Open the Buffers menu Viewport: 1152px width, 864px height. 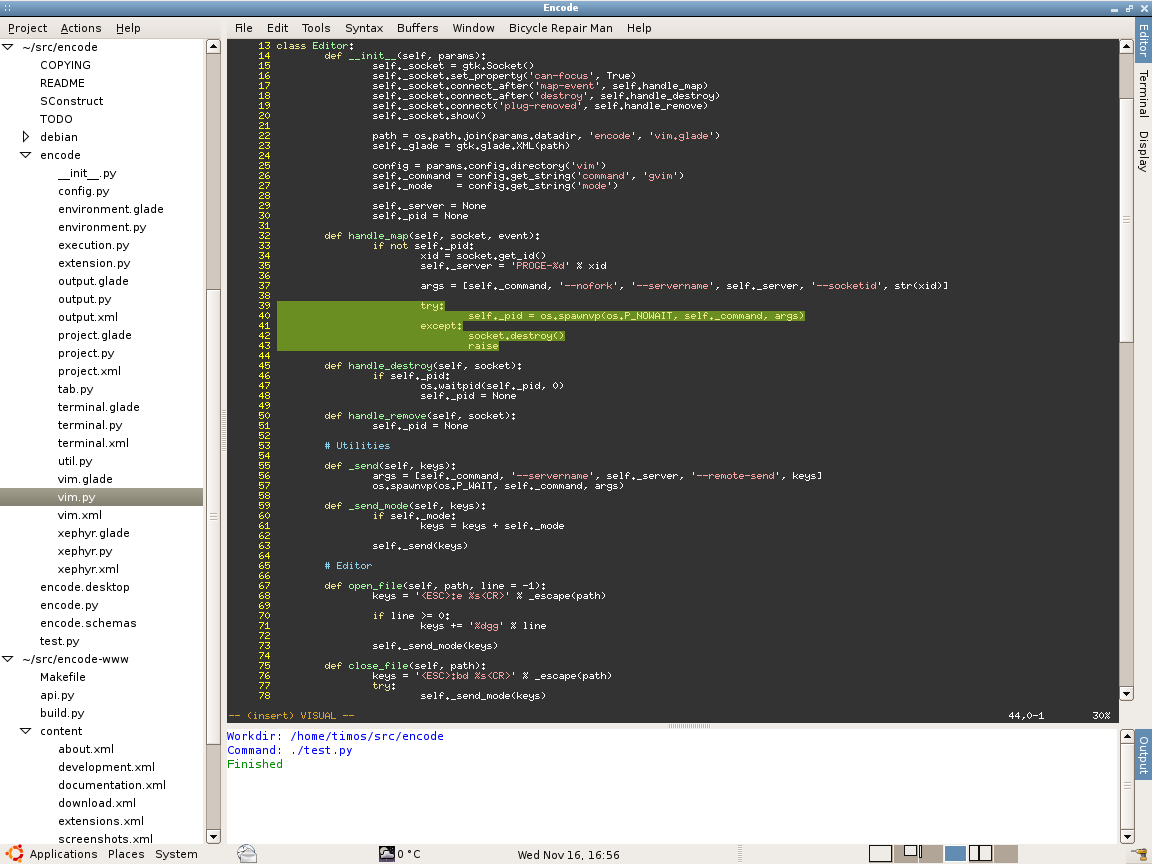click(x=417, y=28)
